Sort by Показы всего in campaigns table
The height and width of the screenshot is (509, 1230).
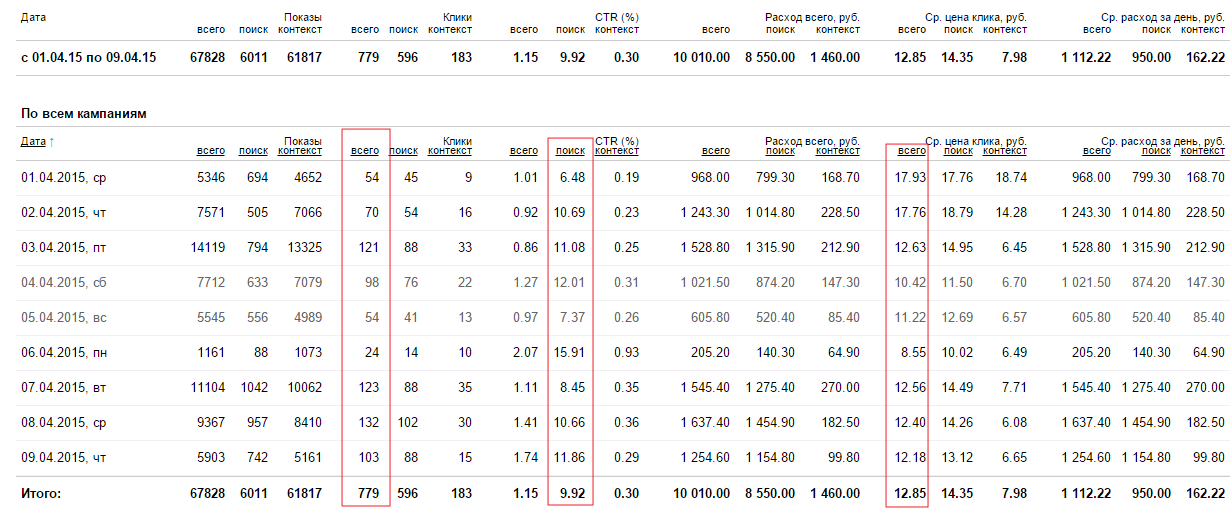[211, 151]
